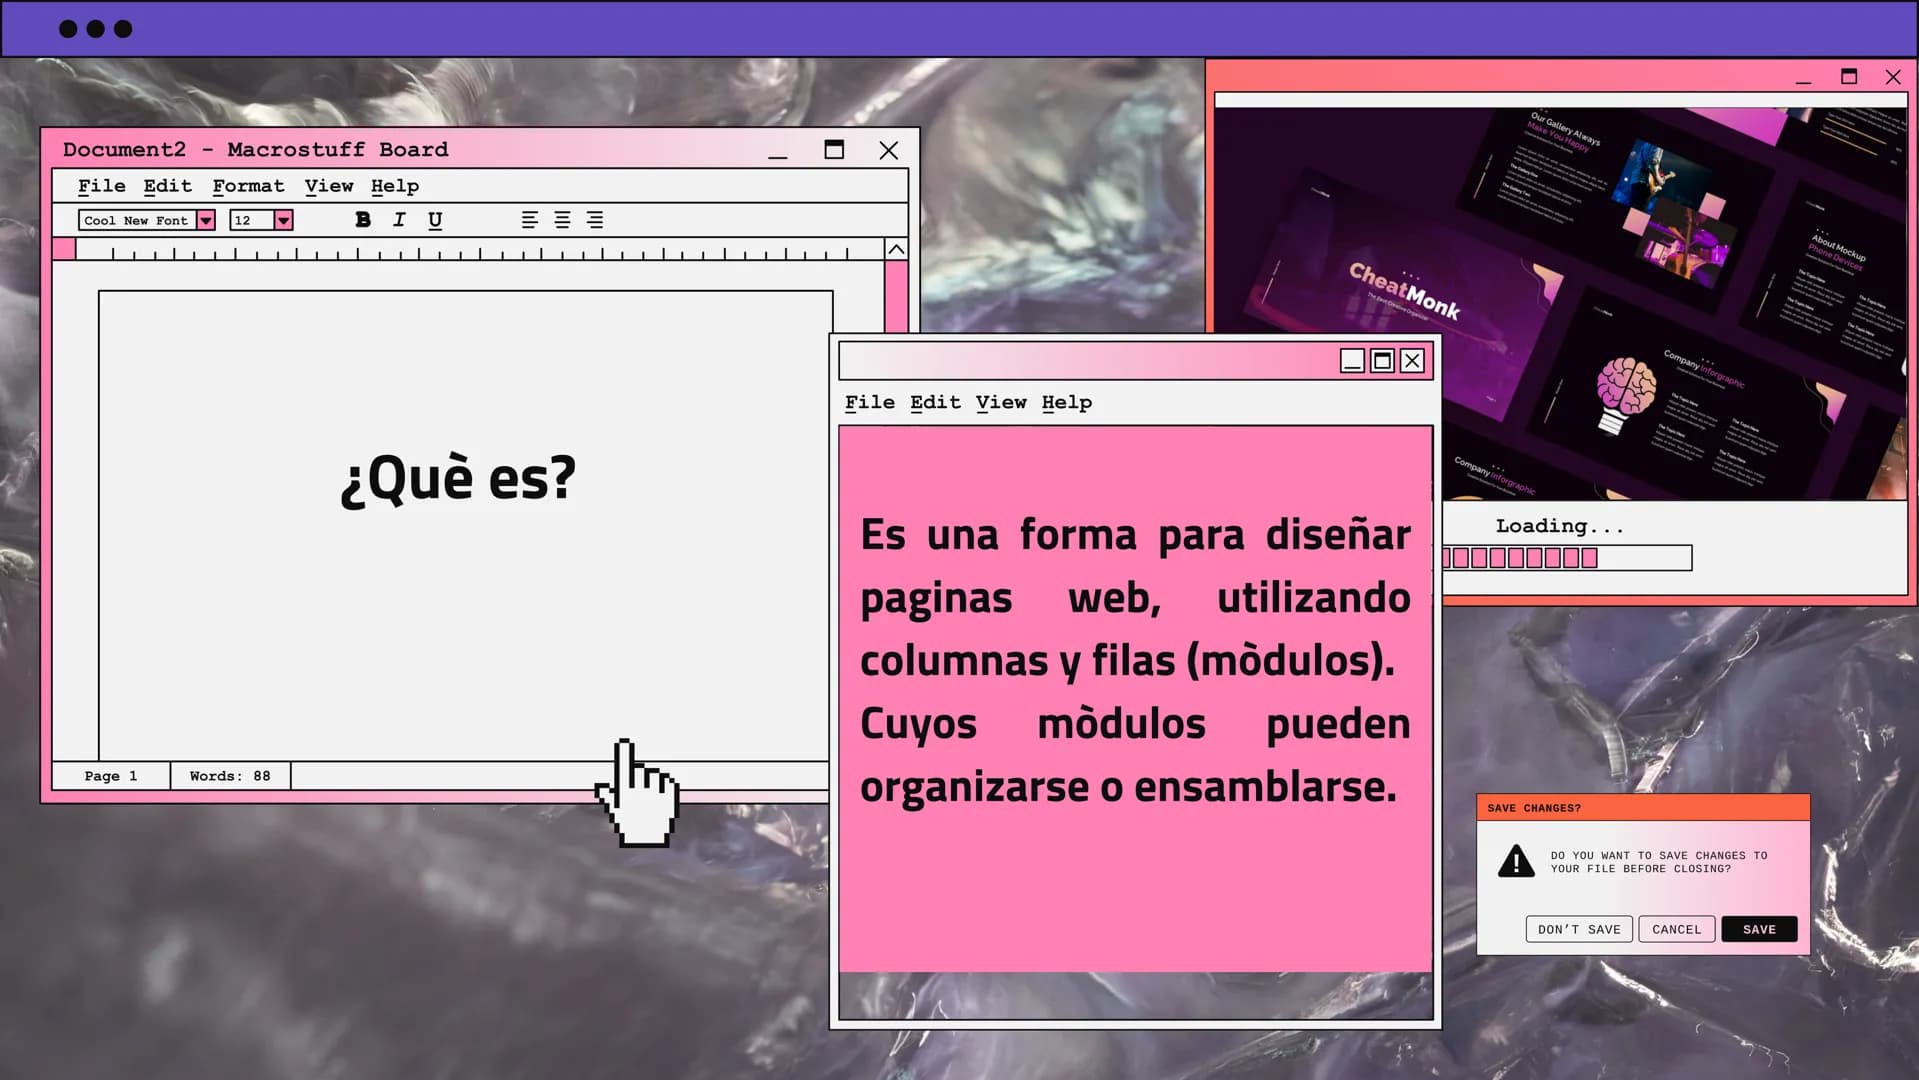Image resolution: width=1919 pixels, height=1080 pixels.
Task: Click the pink note paragraph text
Action: pyautogui.click(x=1135, y=660)
